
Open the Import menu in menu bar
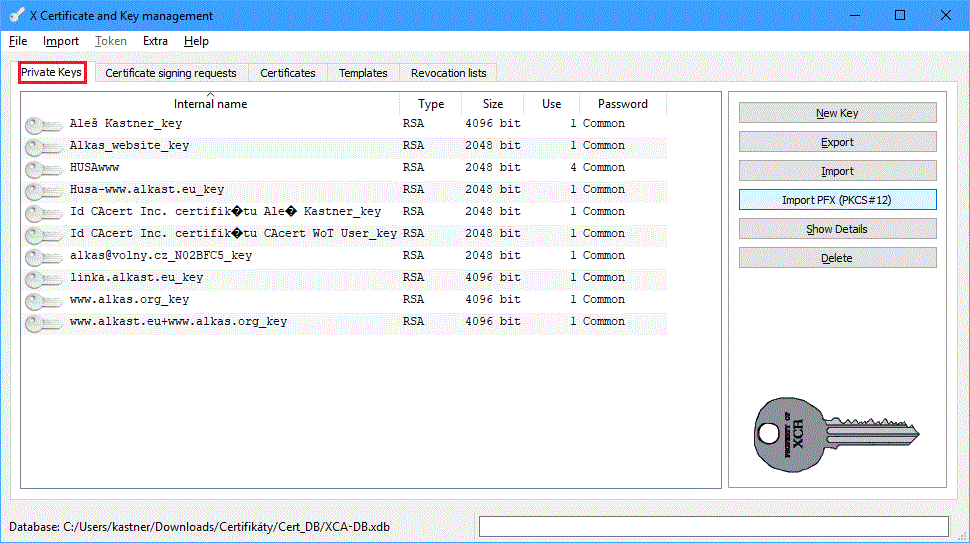(61, 41)
